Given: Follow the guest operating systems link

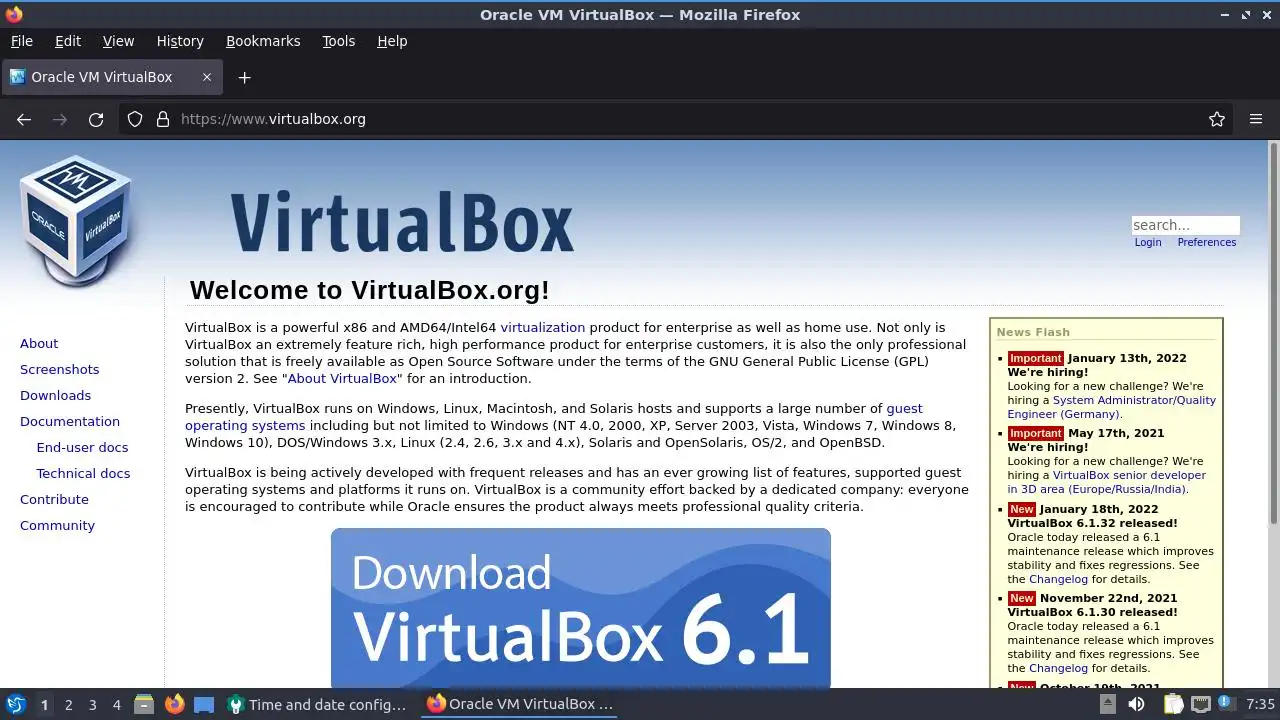Looking at the screenshot, I should click(554, 416).
